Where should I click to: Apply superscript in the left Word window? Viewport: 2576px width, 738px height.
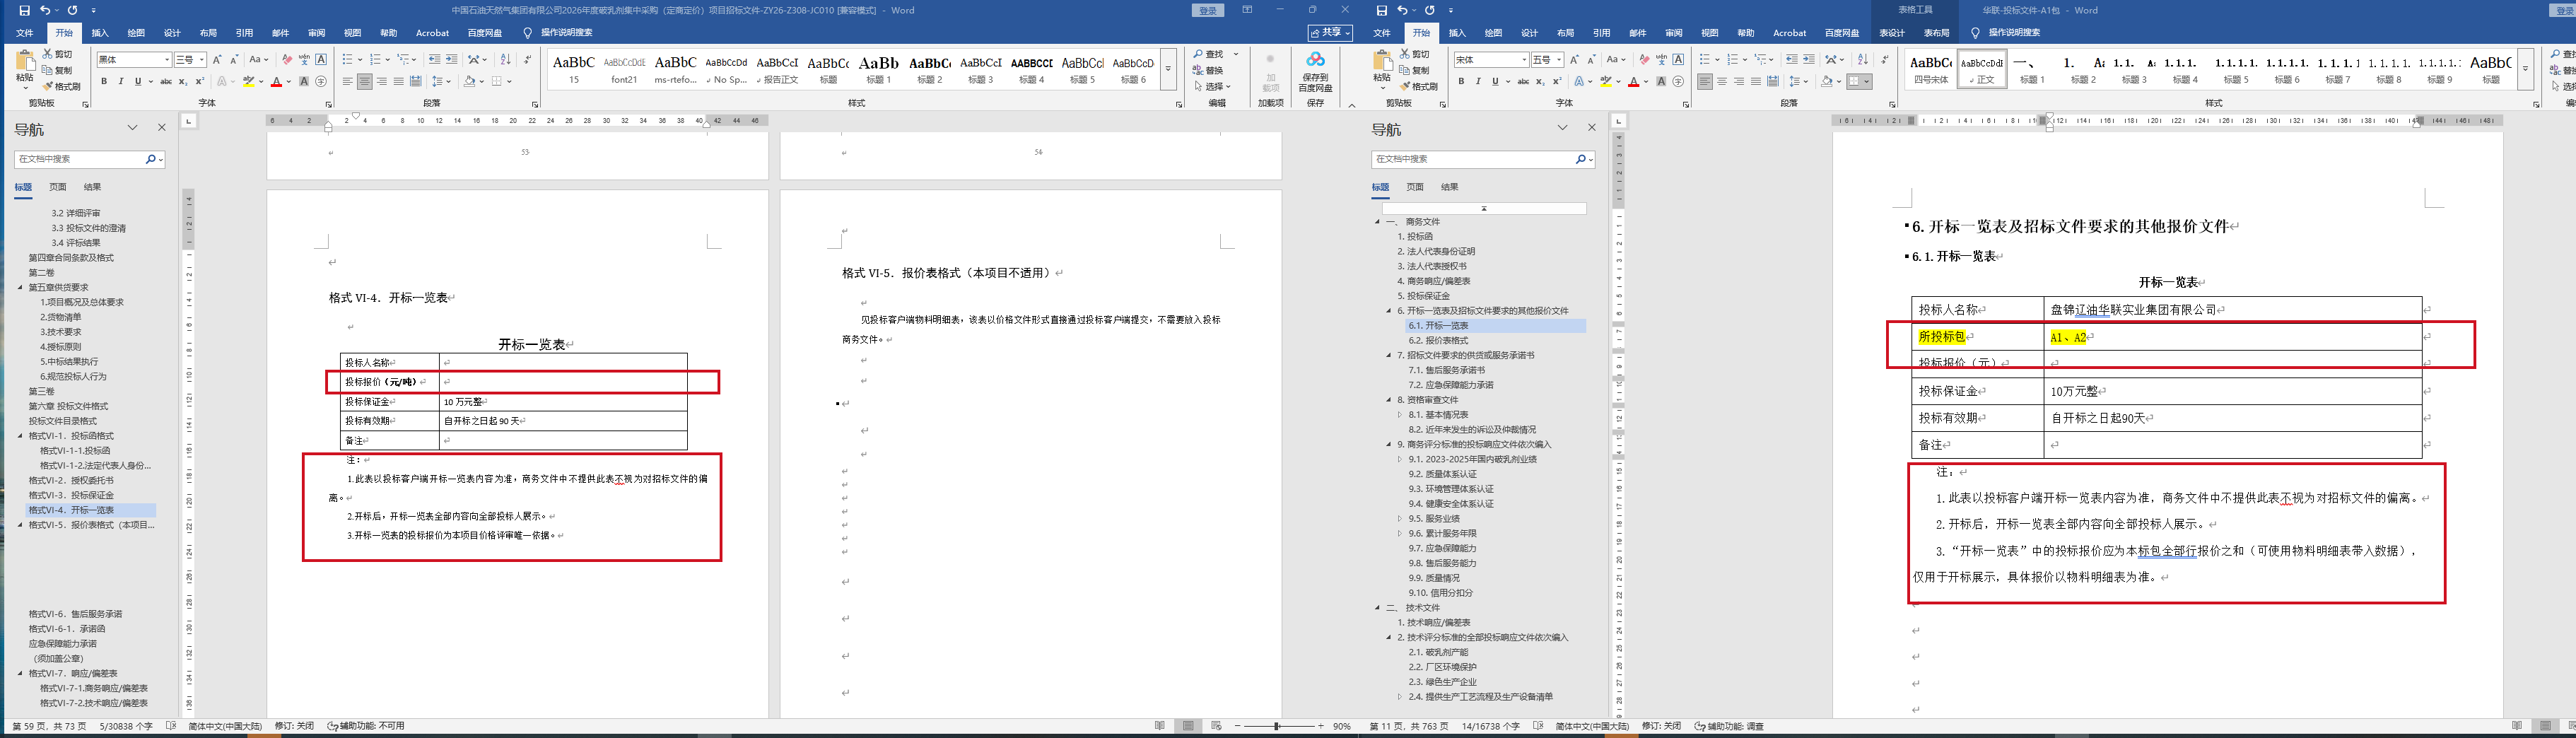pyautogui.click(x=199, y=81)
